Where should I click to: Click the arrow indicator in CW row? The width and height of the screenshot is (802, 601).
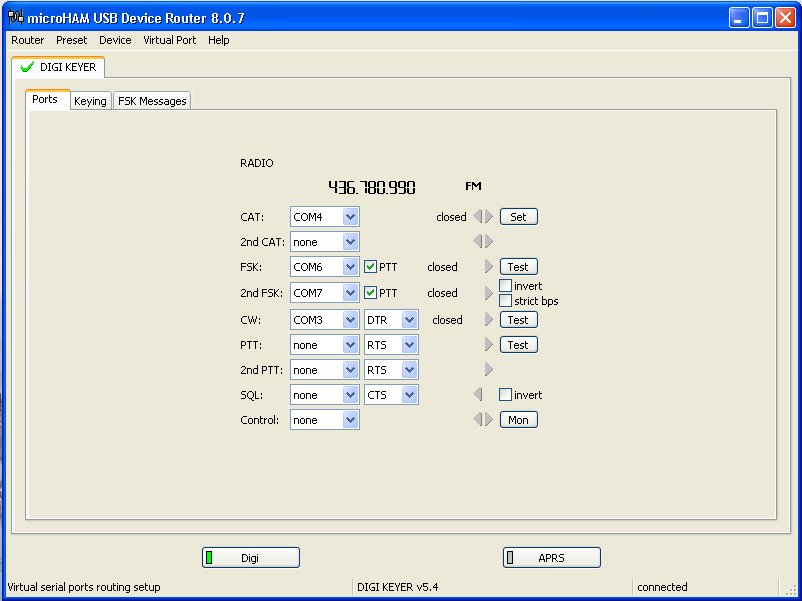(x=489, y=320)
